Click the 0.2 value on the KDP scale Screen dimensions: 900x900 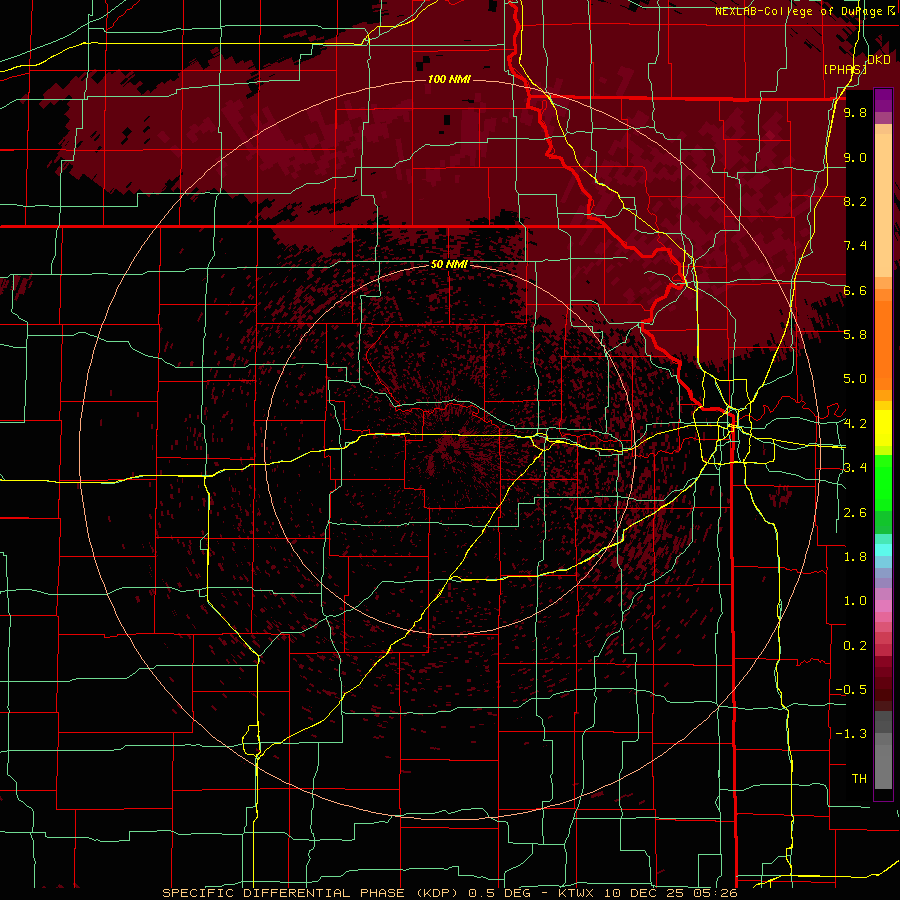coord(855,646)
